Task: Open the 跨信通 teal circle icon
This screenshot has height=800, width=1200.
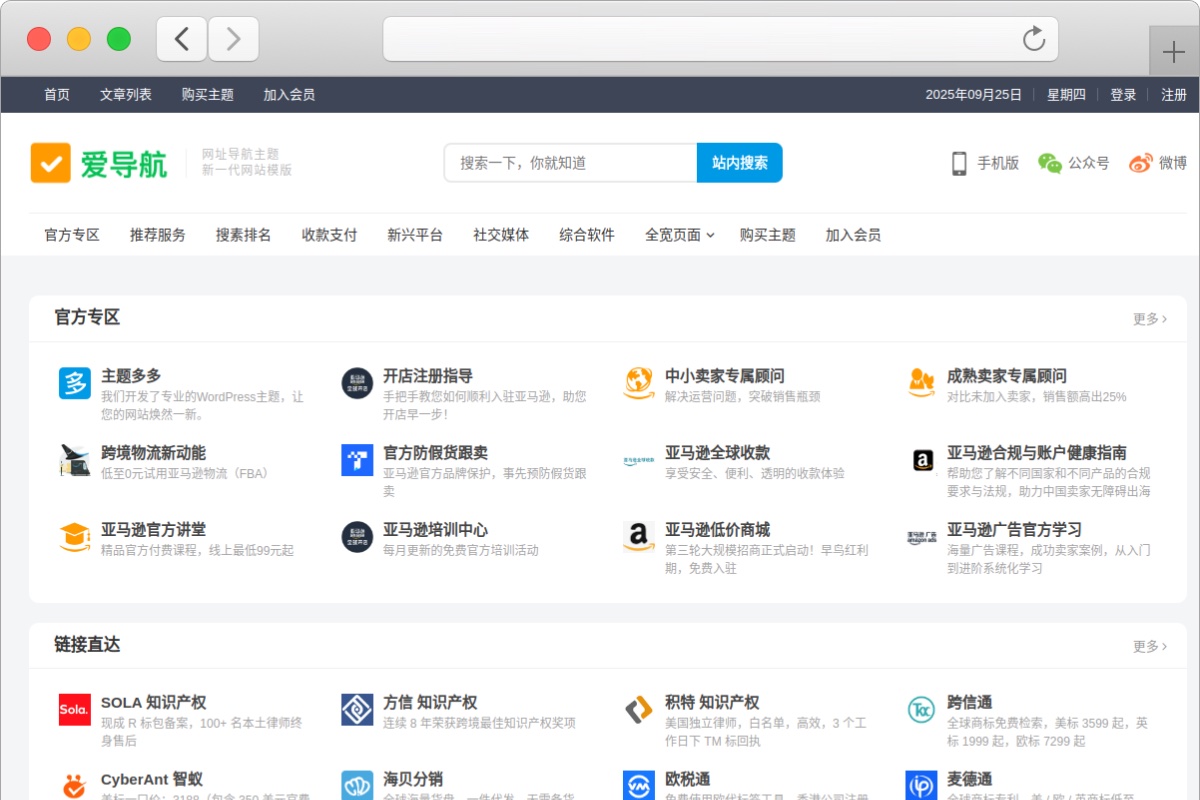Action: coord(921,710)
